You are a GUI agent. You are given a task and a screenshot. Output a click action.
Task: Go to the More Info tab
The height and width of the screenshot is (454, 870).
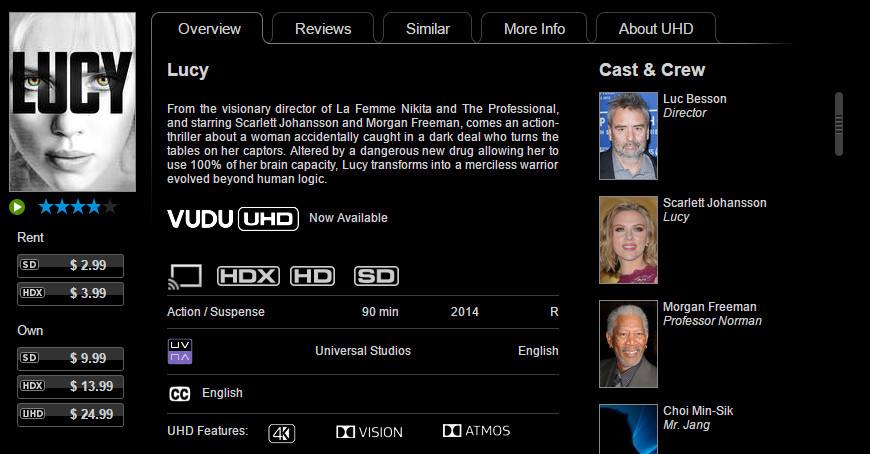click(x=534, y=29)
